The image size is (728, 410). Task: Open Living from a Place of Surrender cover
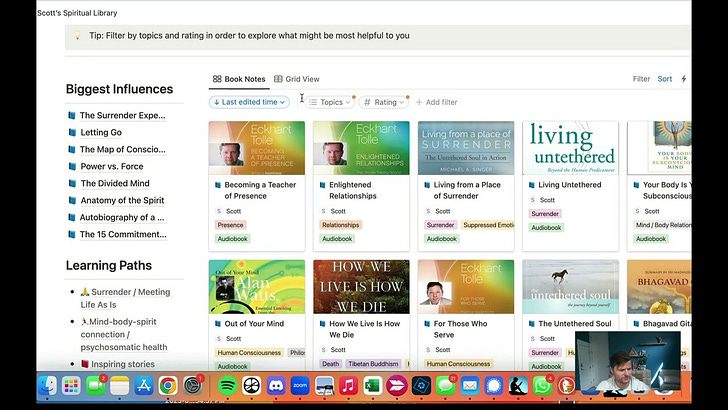(x=466, y=148)
